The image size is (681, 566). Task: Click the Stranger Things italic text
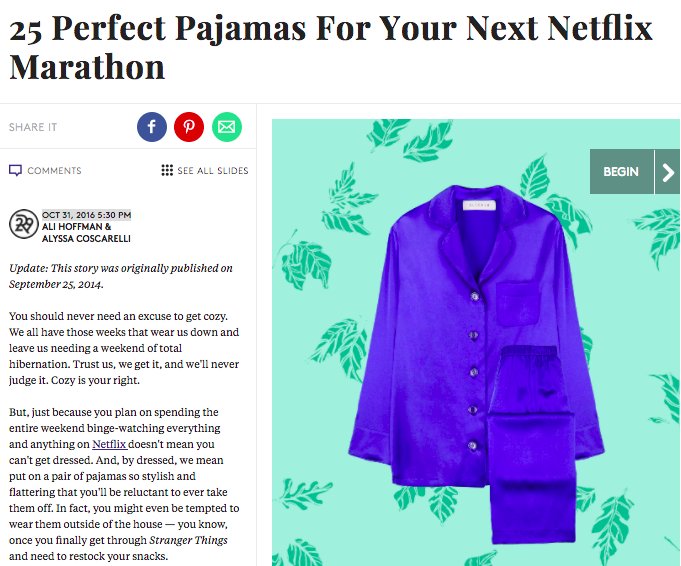click(188, 540)
